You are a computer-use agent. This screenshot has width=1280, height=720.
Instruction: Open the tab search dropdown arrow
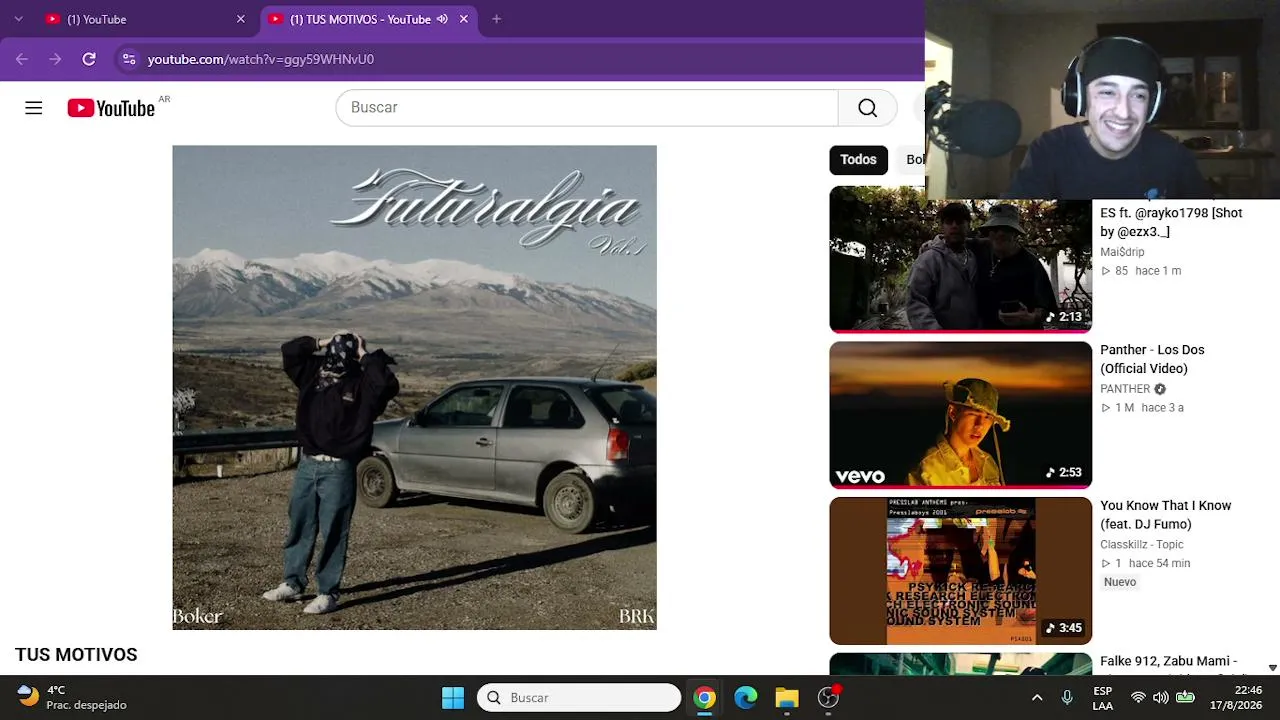click(x=18, y=19)
